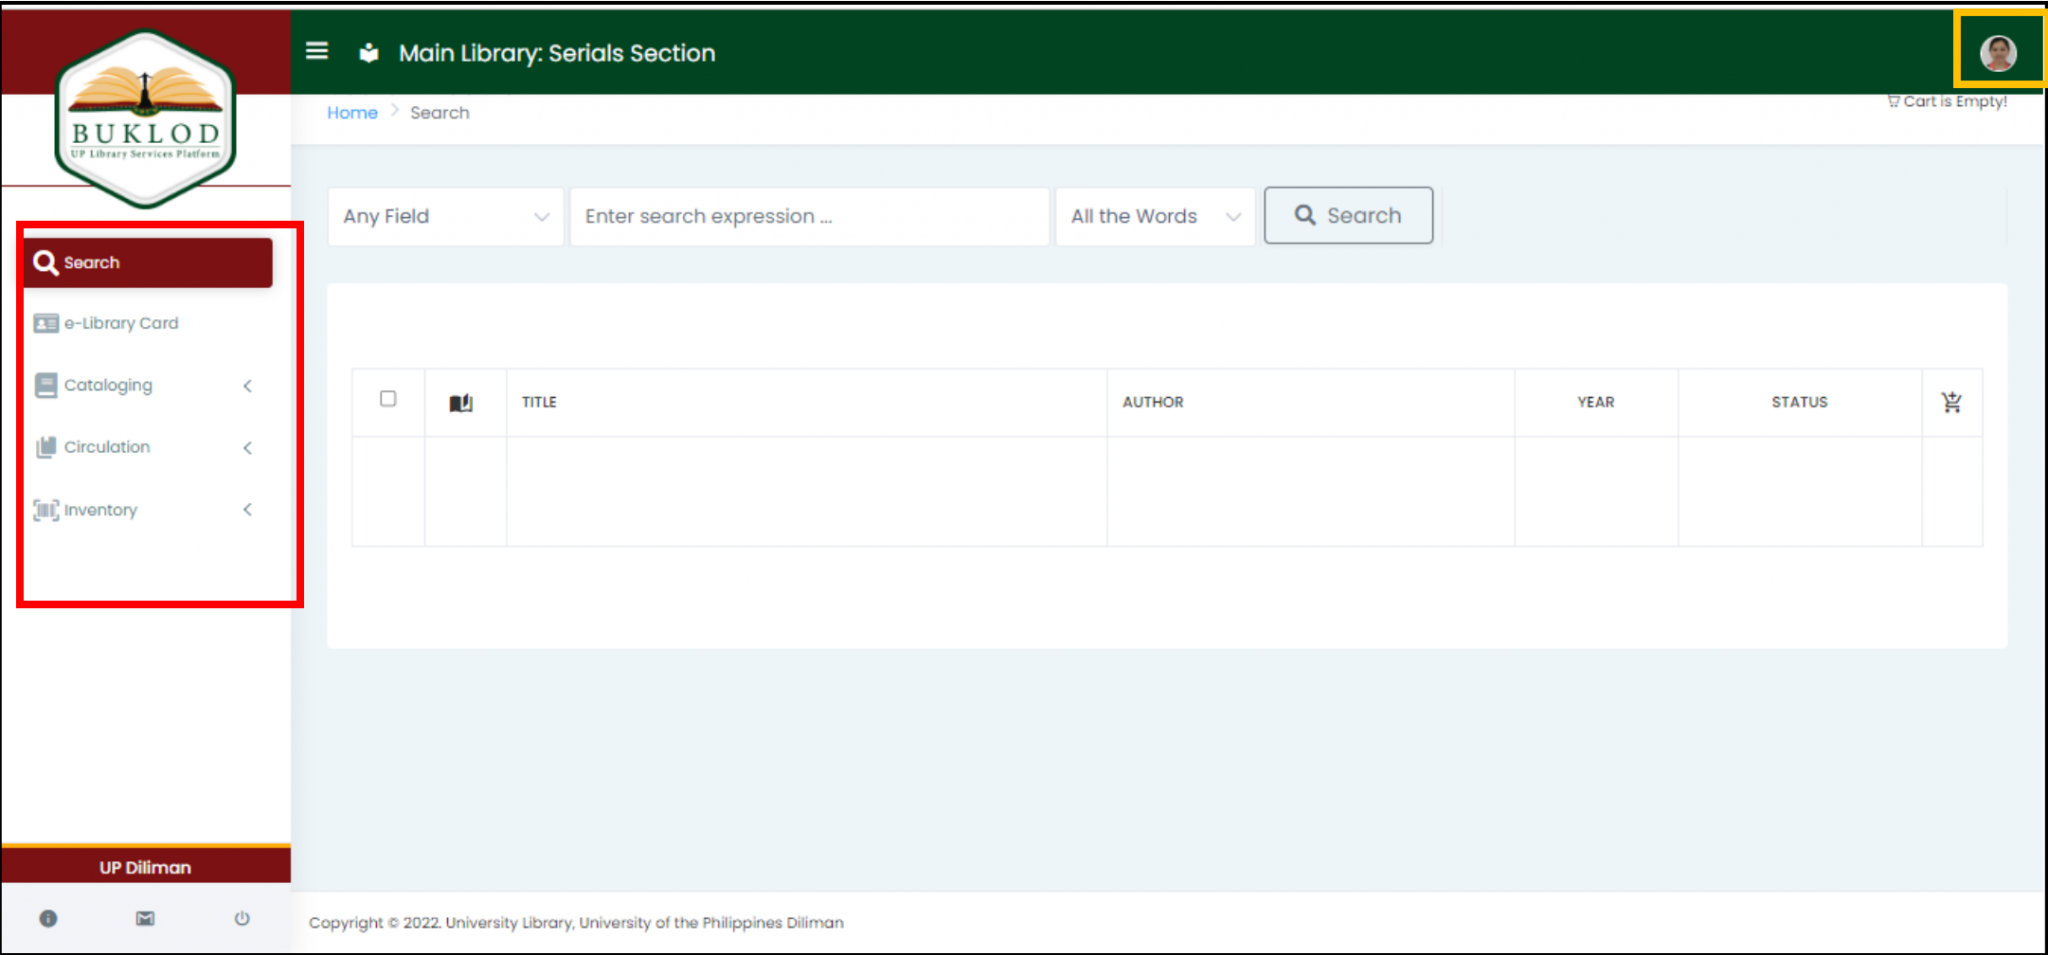Open the Any Field dropdown
Viewport: 2048px width, 955px height.
pyautogui.click(x=446, y=216)
